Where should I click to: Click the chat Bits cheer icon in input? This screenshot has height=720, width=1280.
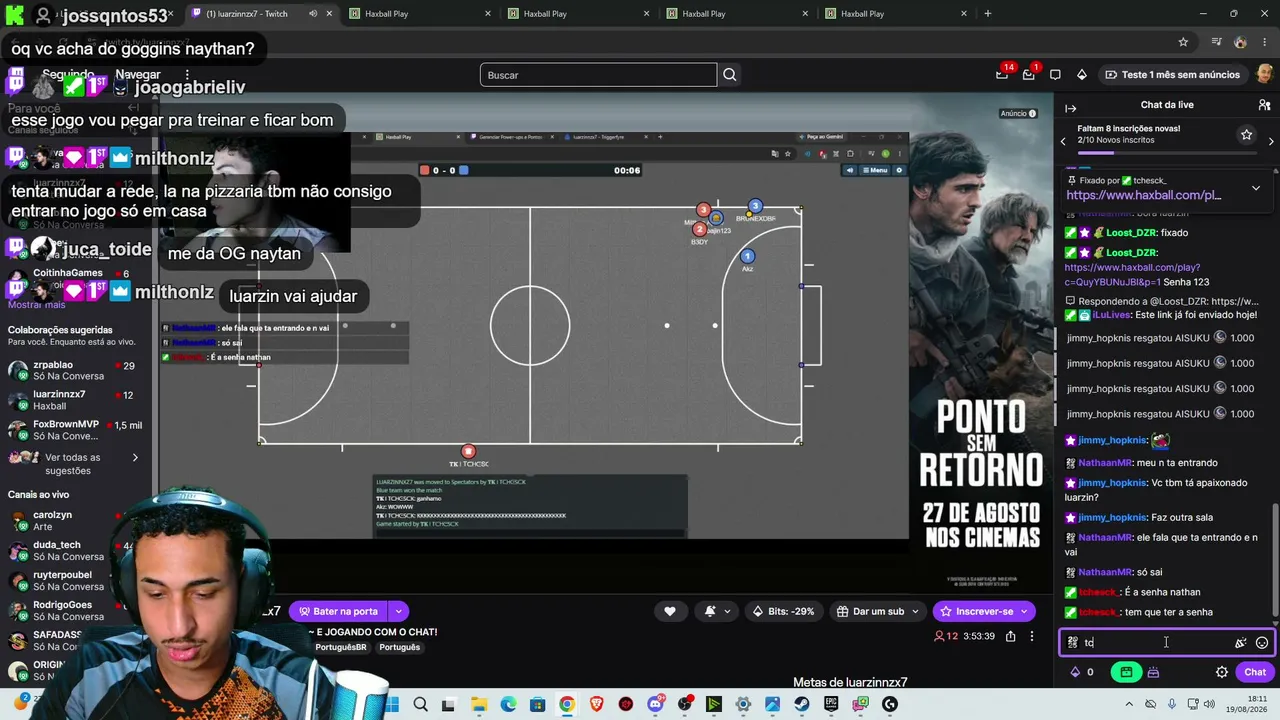point(1241,643)
